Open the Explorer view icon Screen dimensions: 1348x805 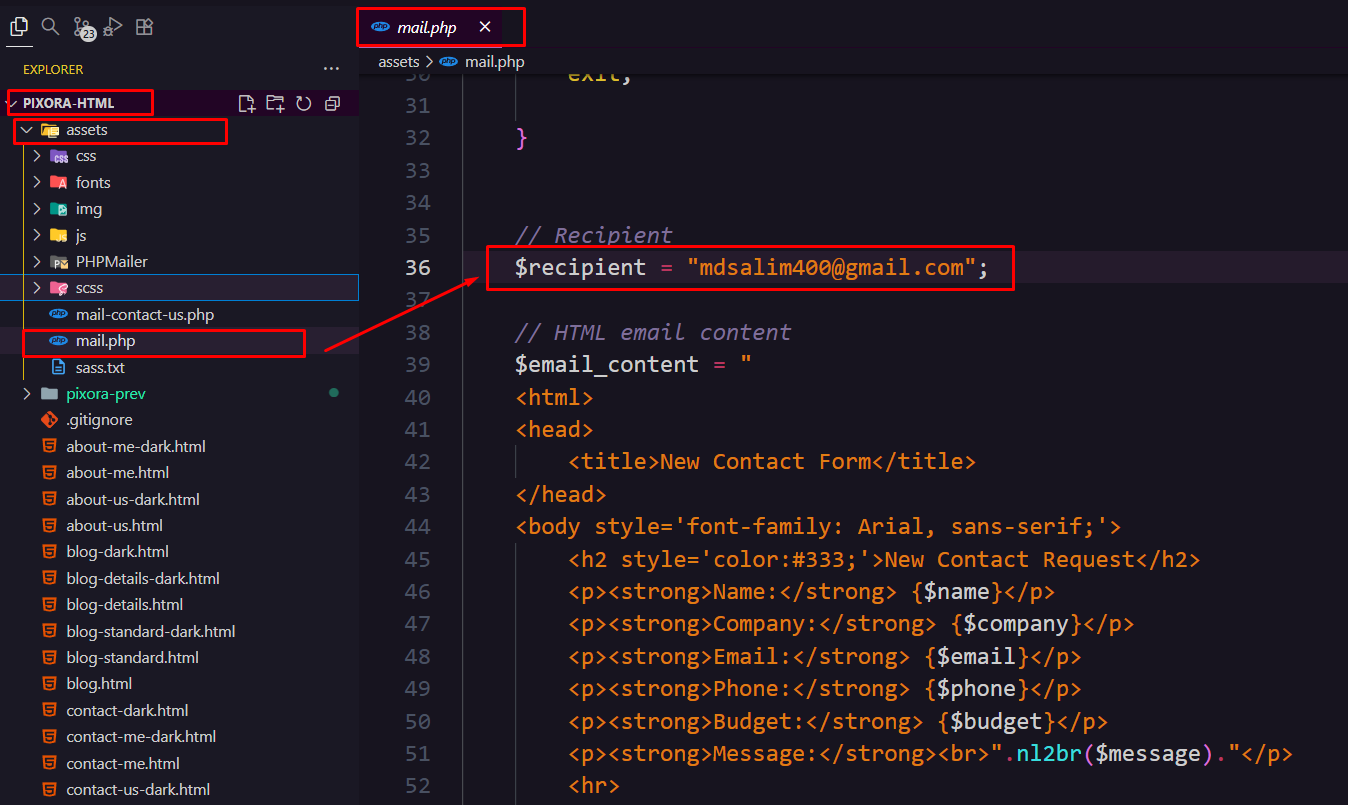coord(18,27)
